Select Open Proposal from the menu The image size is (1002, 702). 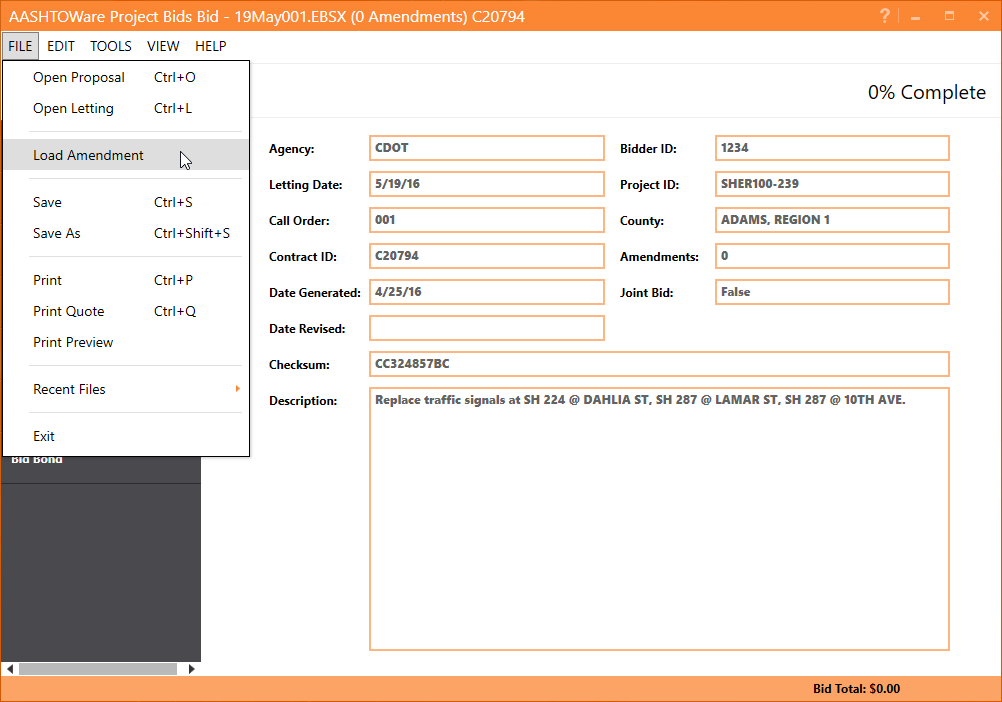click(x=79, y=77)
